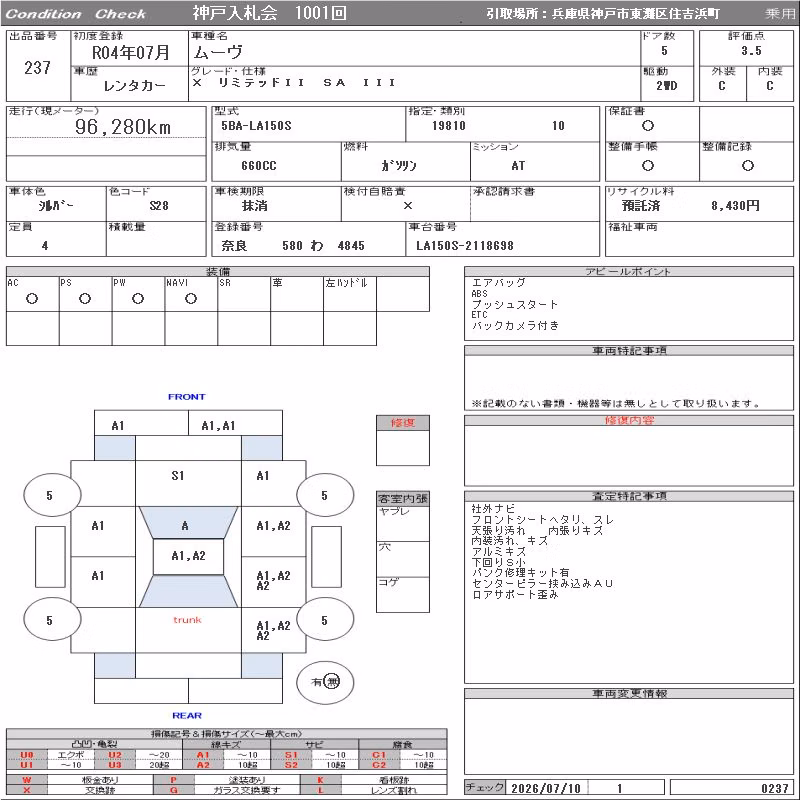800x800 pixels.
Task: Click the コゲ interior lining cell
Action: click(403, 594)
